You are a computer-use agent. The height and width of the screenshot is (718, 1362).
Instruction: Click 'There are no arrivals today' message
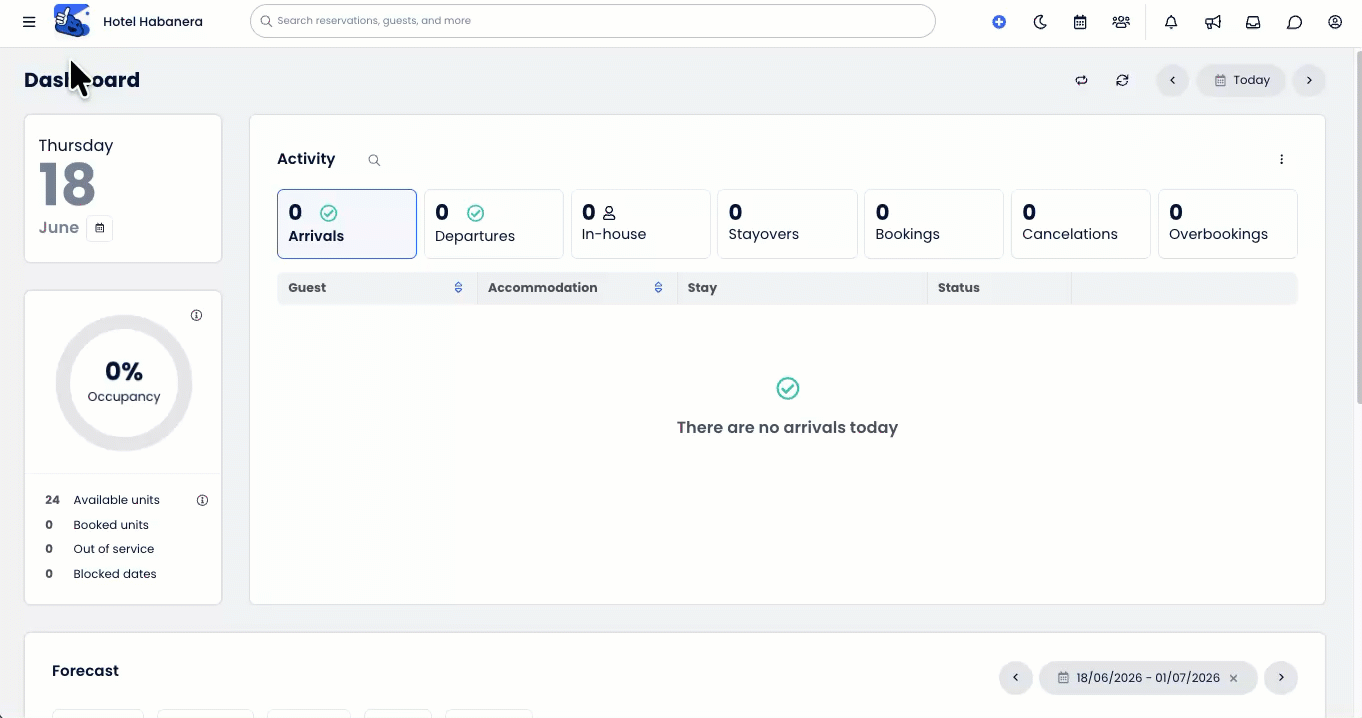788,427
